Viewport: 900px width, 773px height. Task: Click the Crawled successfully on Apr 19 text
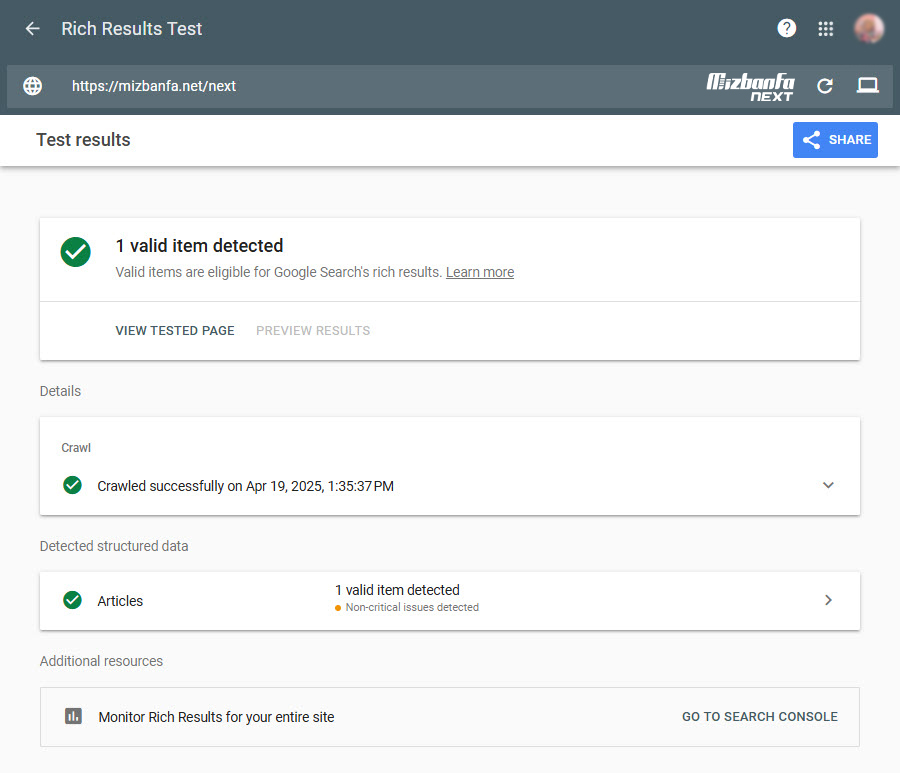[245, 486]
